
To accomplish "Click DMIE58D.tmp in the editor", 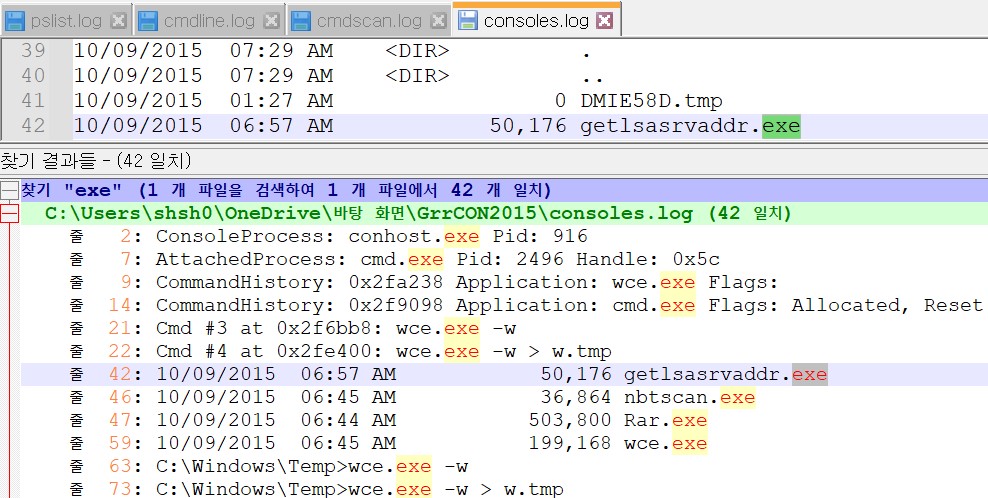I will tap(652, 101).
